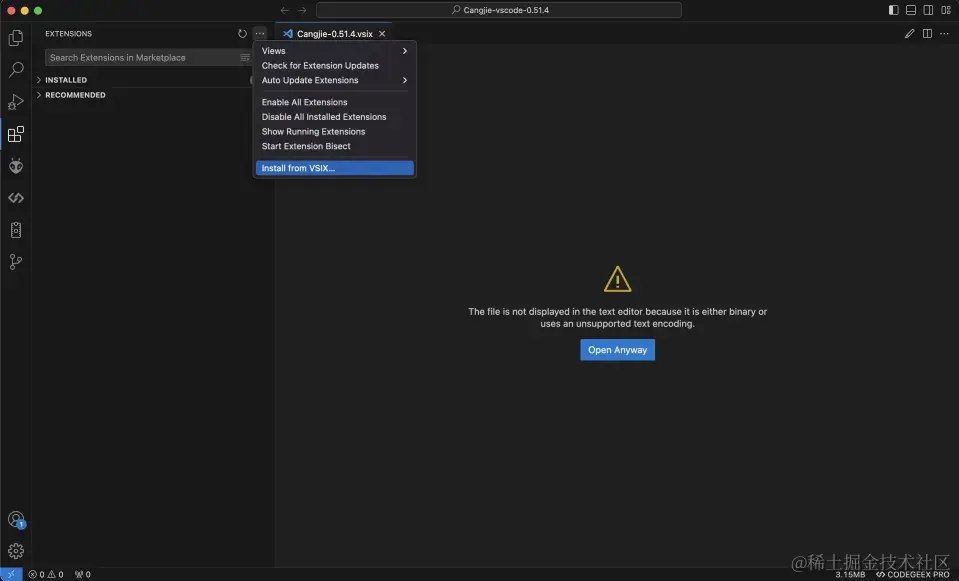Click the Cangjie-vscode-0.51.4 command center search
Screen dimensions: 959x581
point(498,10)
